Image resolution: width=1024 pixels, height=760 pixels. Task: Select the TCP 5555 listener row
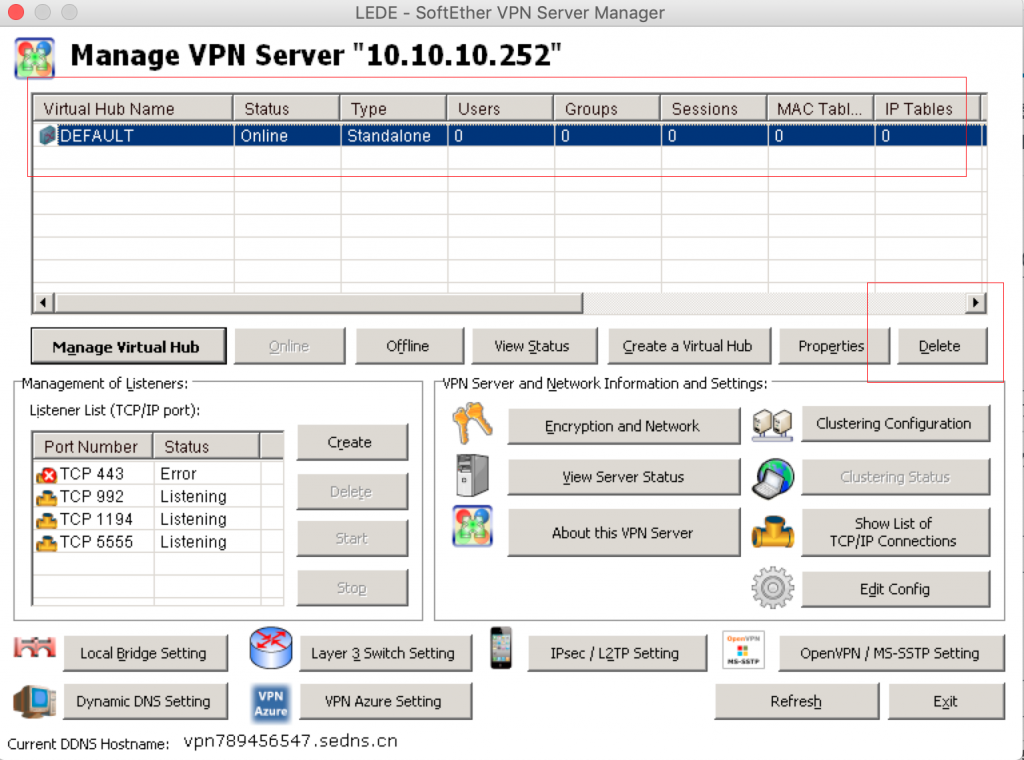pos(158,543)
